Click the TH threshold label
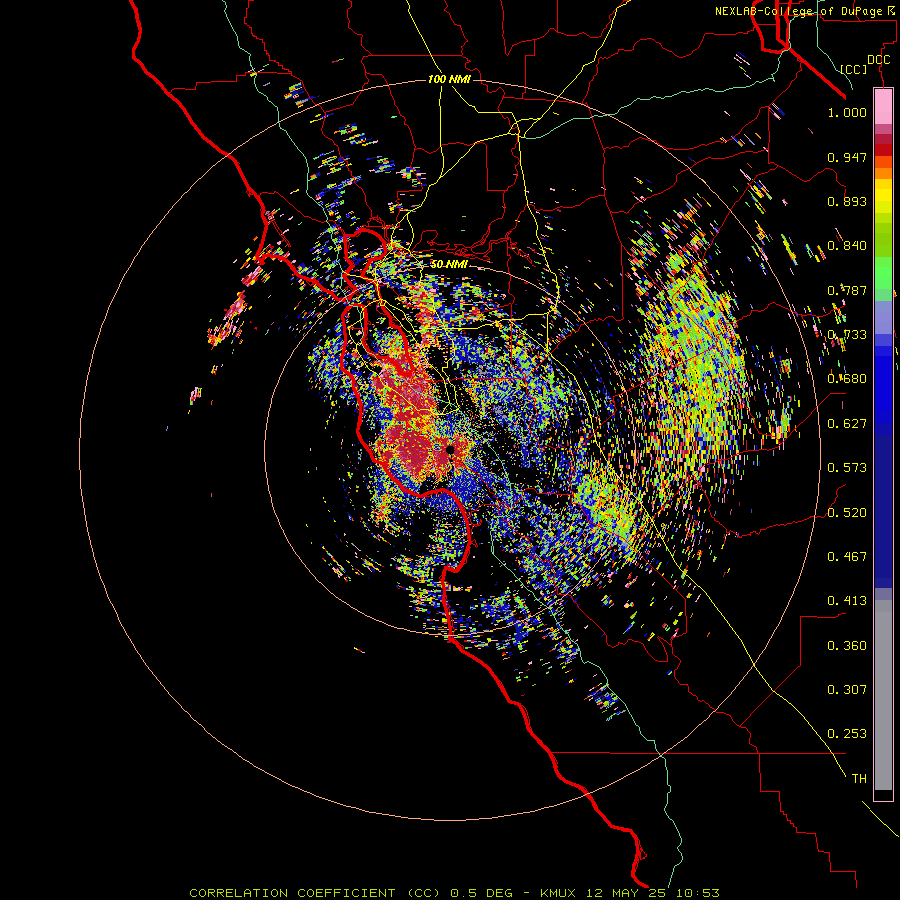 coord(859,779)
